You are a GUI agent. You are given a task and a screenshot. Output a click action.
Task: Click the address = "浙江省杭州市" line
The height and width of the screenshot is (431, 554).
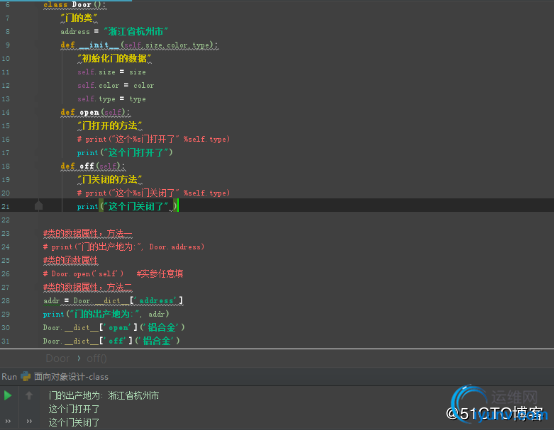pyautogui.click(x=114, y=31)
